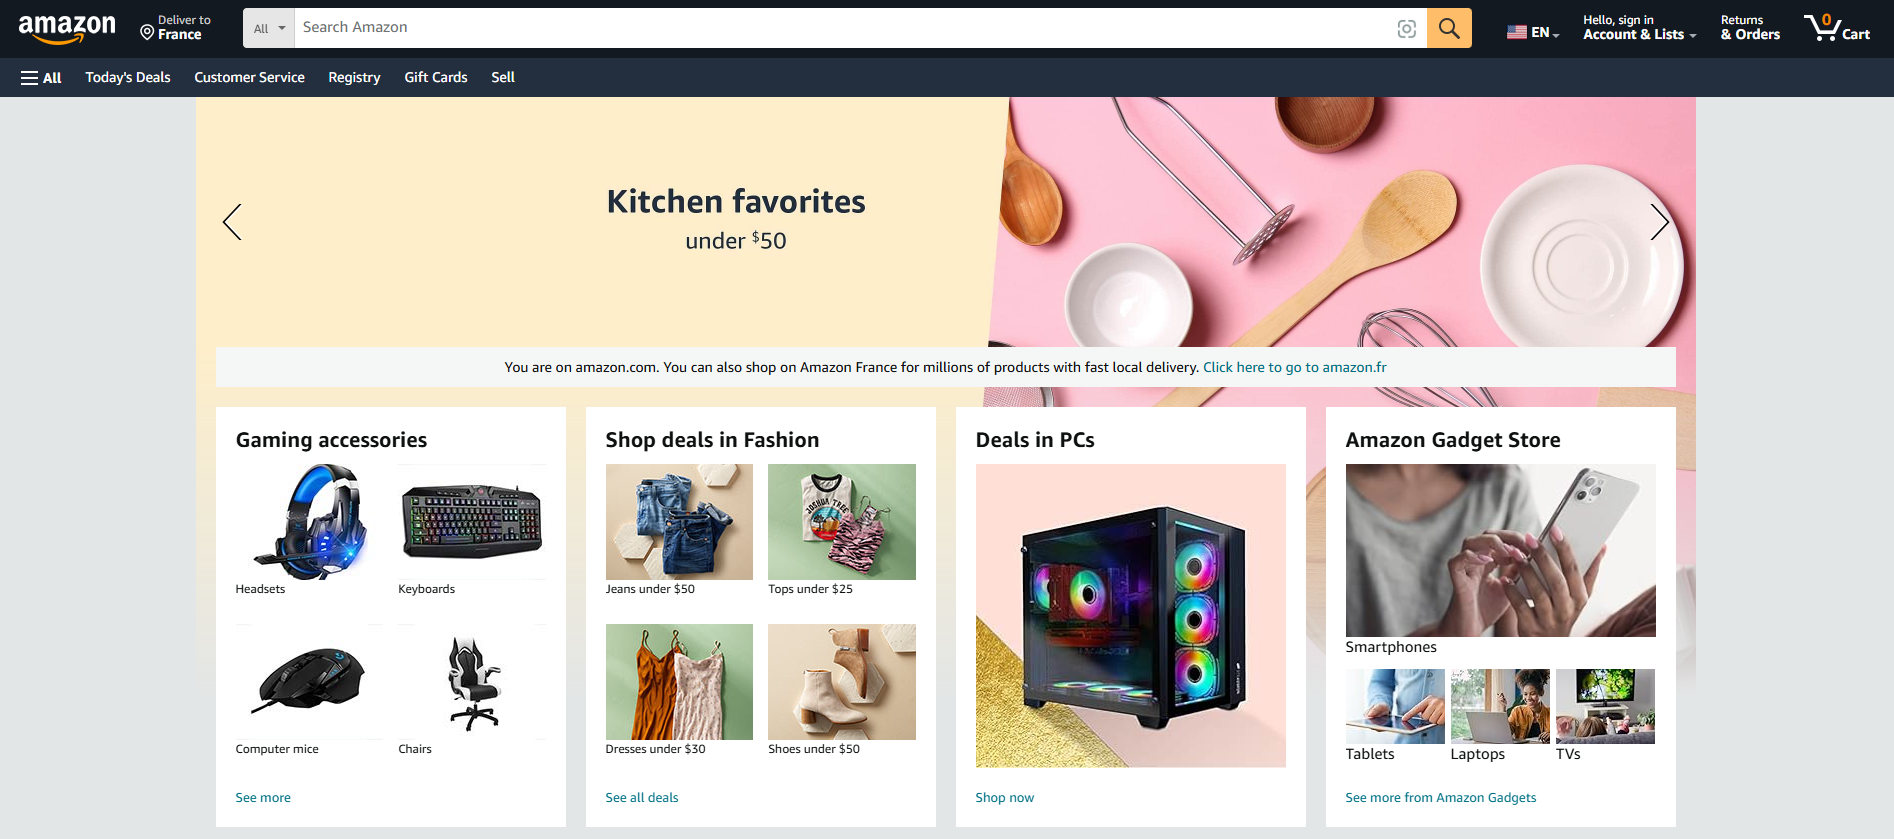
Task: Open Returns & Orders
Action: (x=1750, y=28)
